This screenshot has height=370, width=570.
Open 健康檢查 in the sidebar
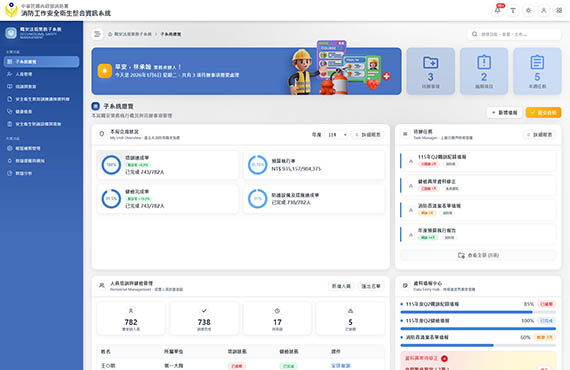tap(41, 112)
